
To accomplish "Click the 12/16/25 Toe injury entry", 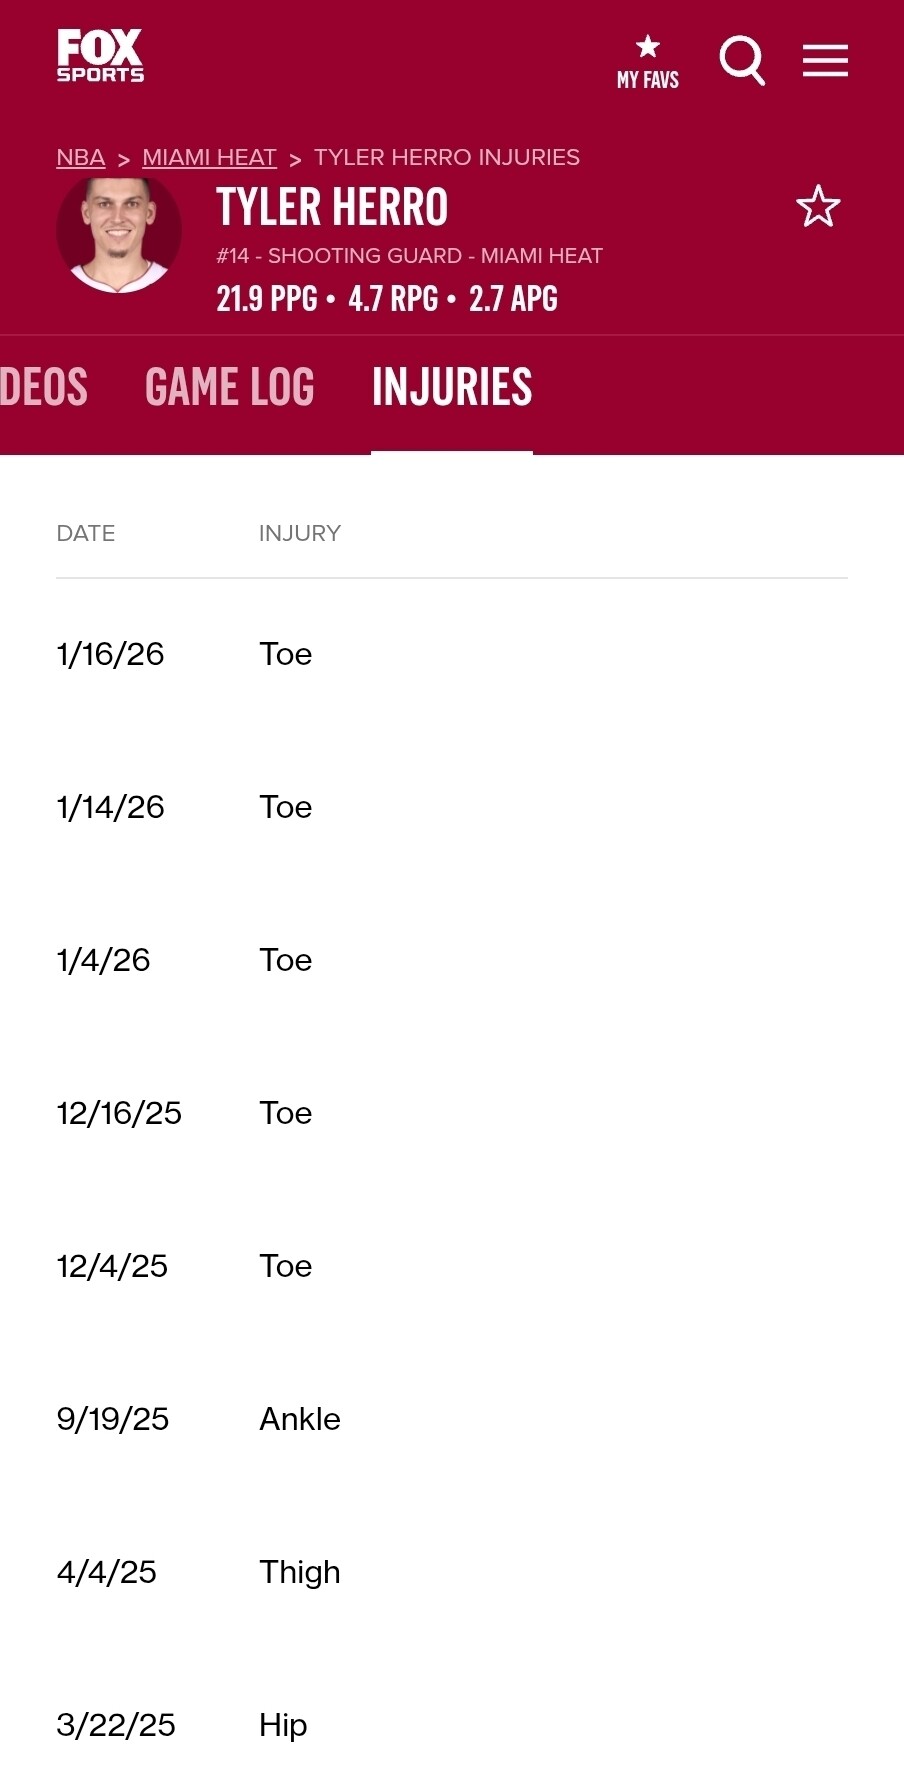I will pos(286,1113).
